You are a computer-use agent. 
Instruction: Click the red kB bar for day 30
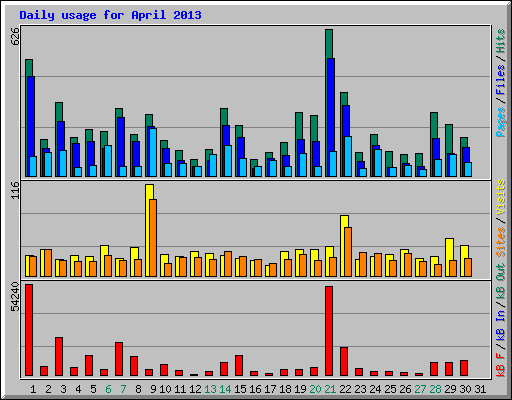tap(464, 368)
